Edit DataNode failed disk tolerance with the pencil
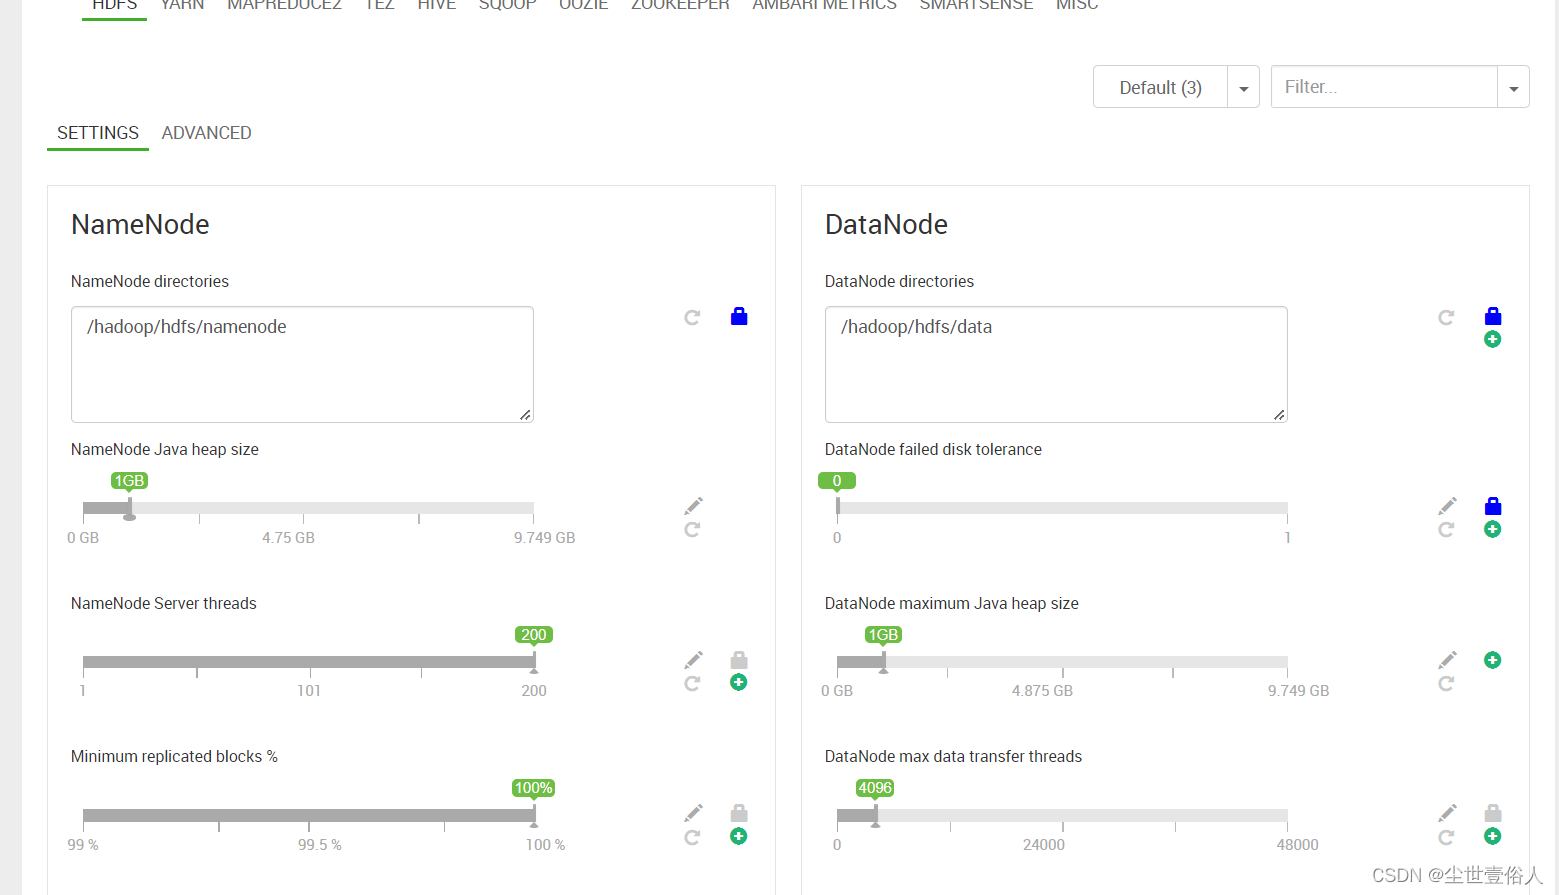 point(1447,506)
